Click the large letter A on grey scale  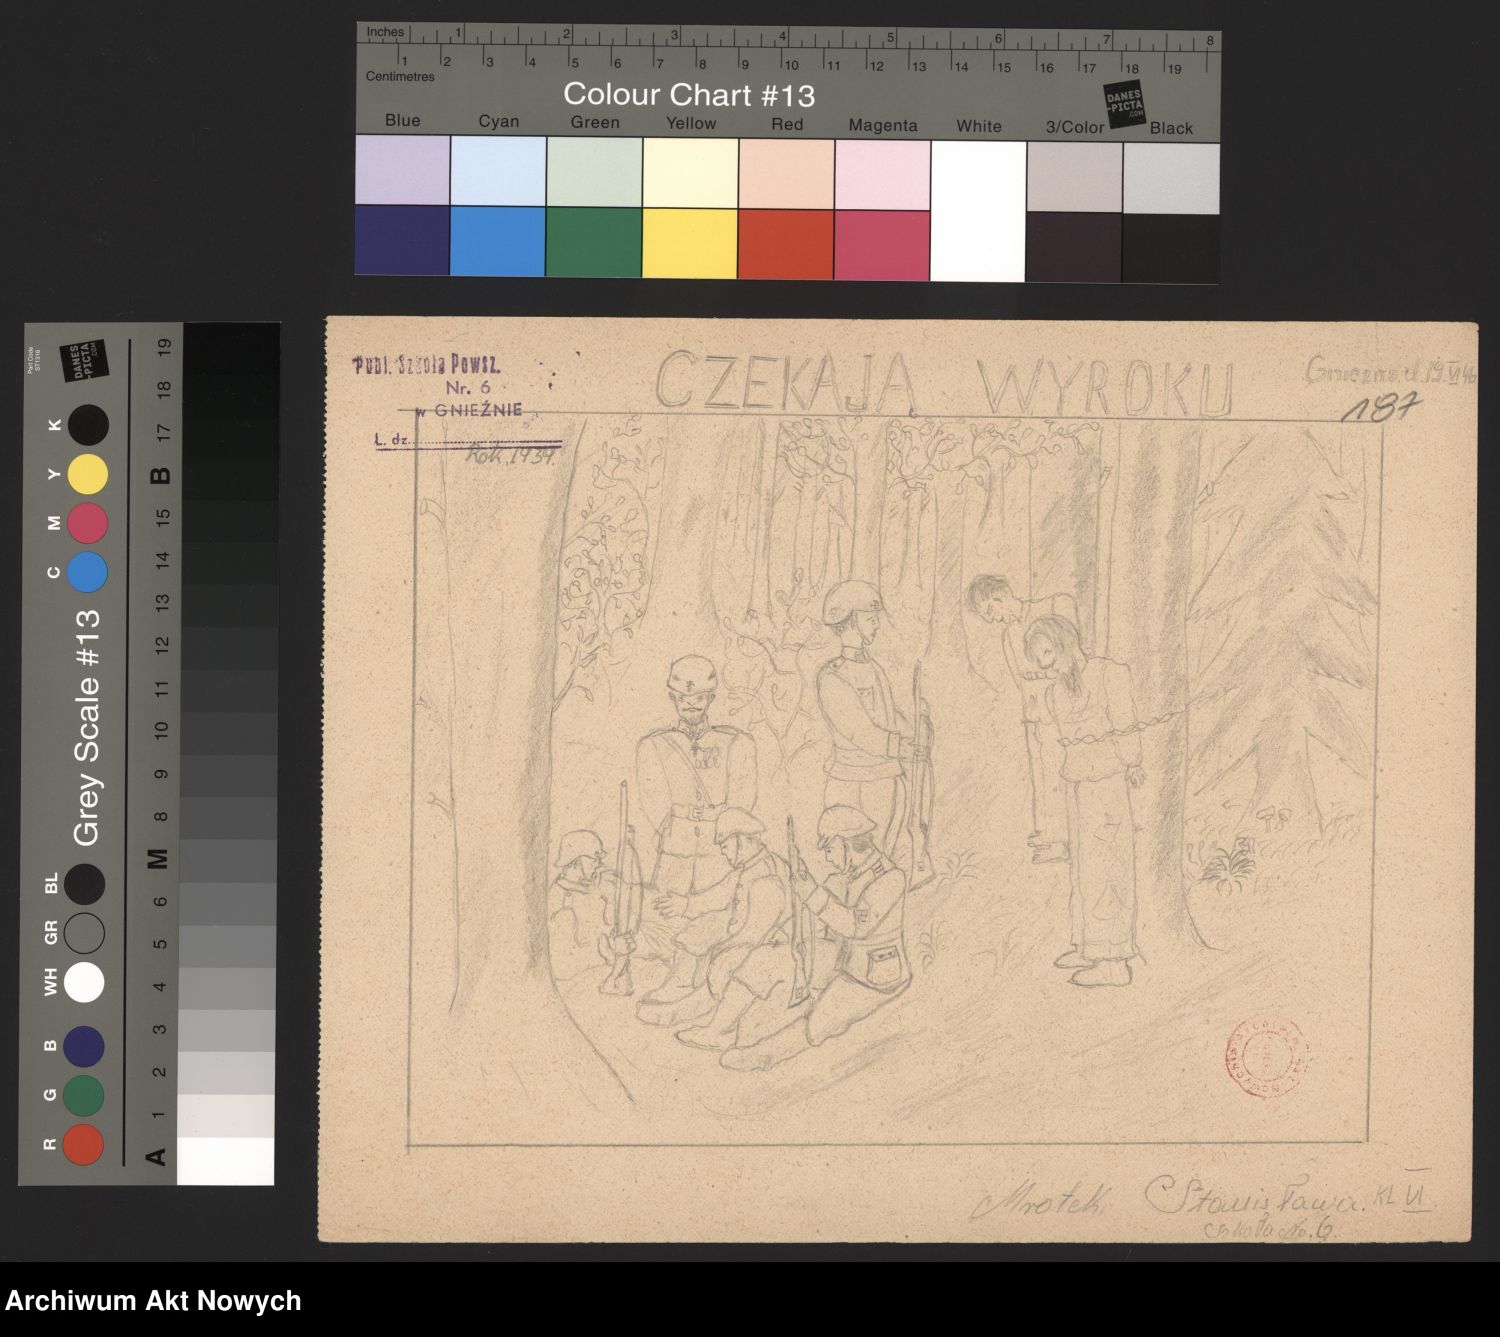coord(156,1157)
